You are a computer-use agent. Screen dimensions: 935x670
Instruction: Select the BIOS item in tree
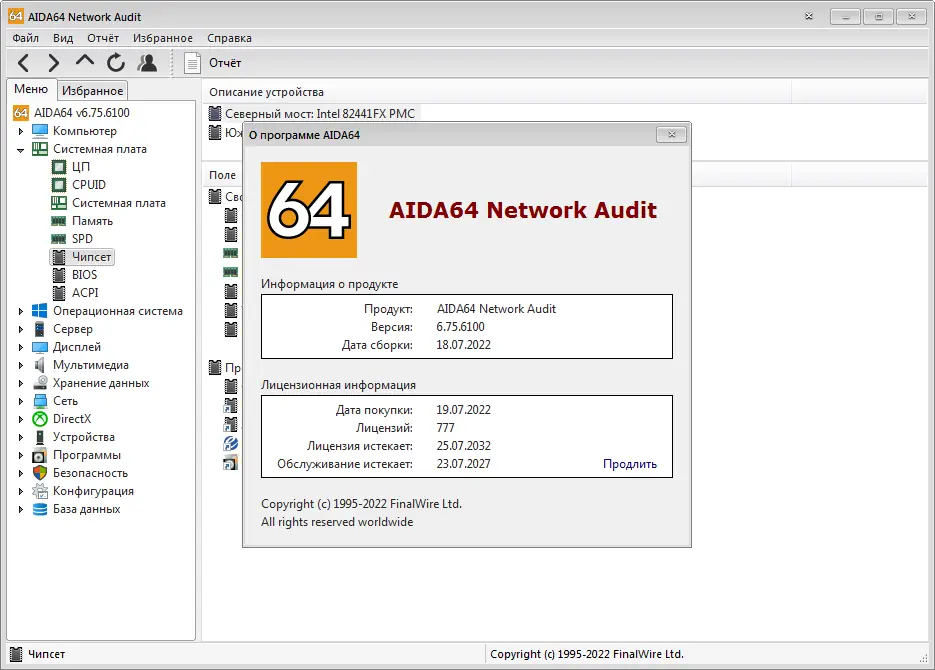click(84, 275)
